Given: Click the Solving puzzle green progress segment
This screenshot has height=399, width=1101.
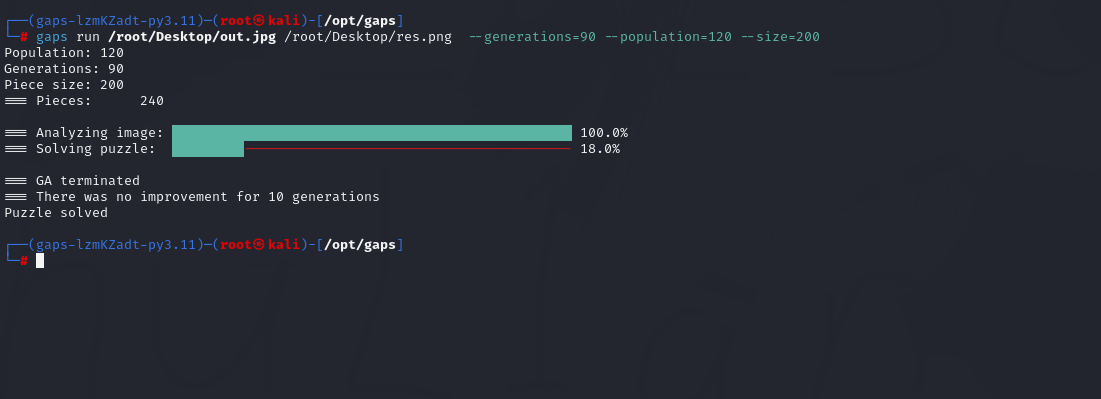Looking at the screenshot, I should pyautogui.click(x=208, y=149).
